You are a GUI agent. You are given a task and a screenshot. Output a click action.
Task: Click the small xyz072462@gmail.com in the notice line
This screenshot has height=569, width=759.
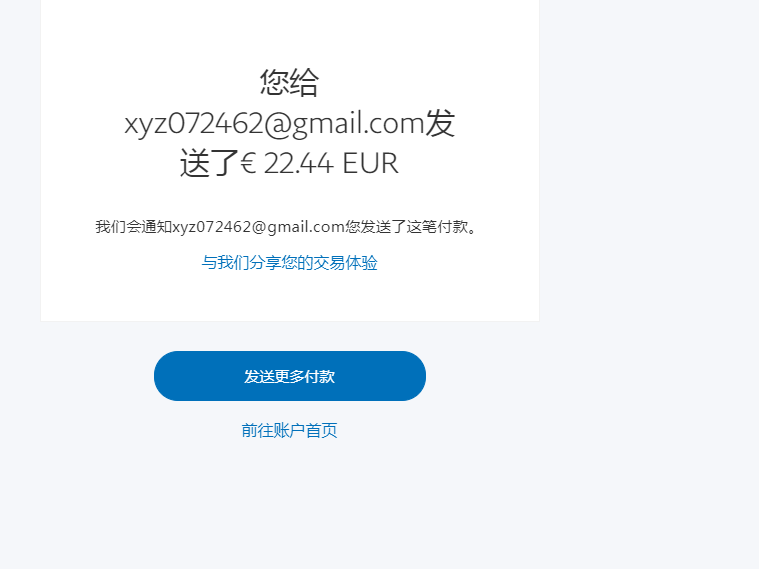(x=258, y=227)
